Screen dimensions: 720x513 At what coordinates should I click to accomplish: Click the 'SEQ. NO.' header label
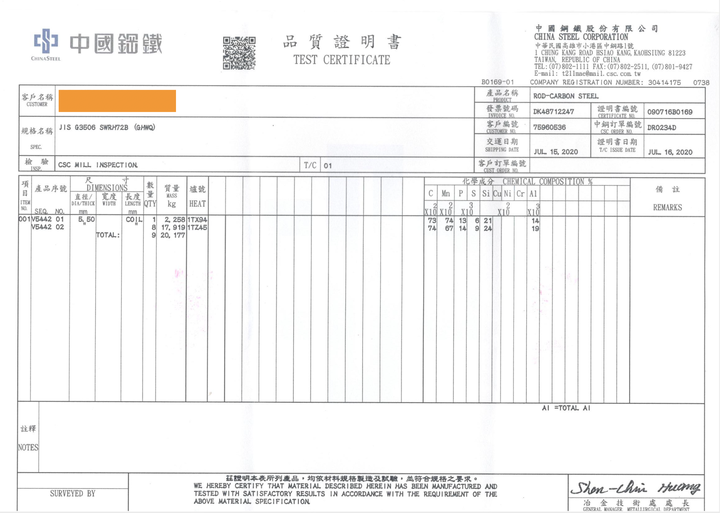49,211
